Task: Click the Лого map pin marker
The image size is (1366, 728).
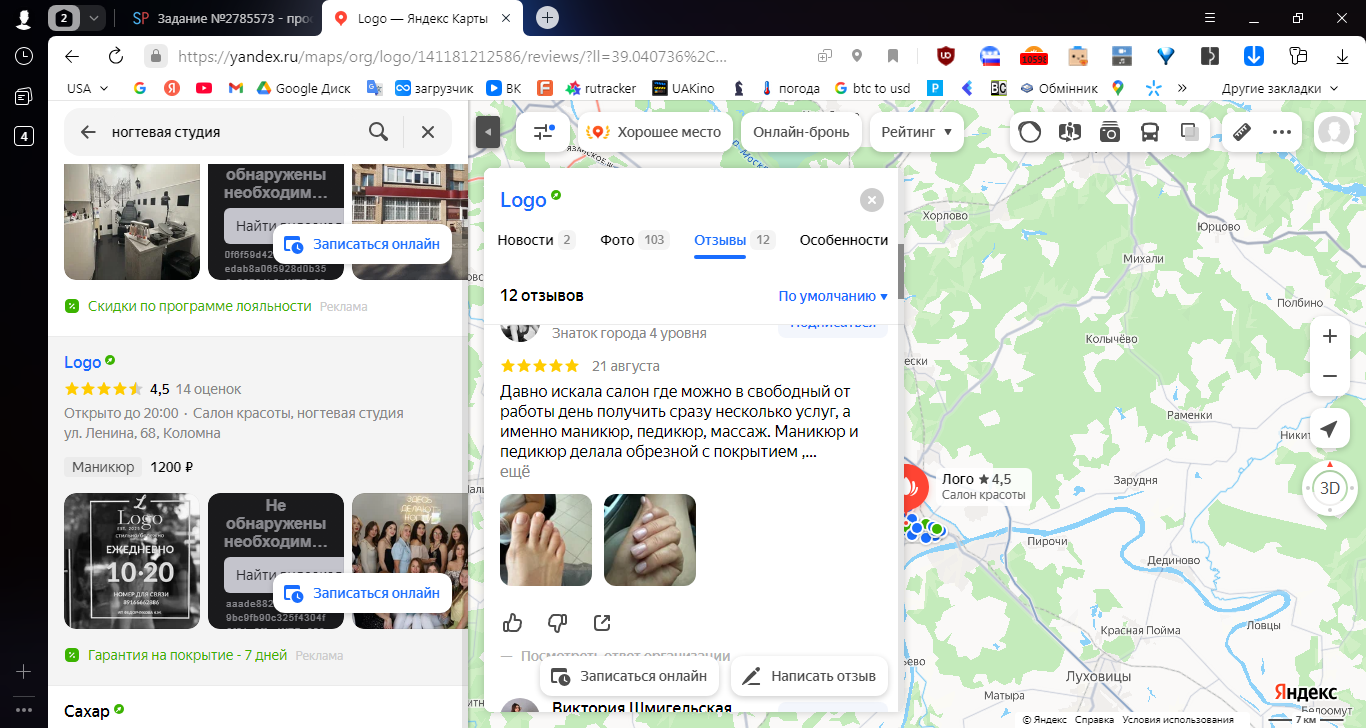Action: 910,487
